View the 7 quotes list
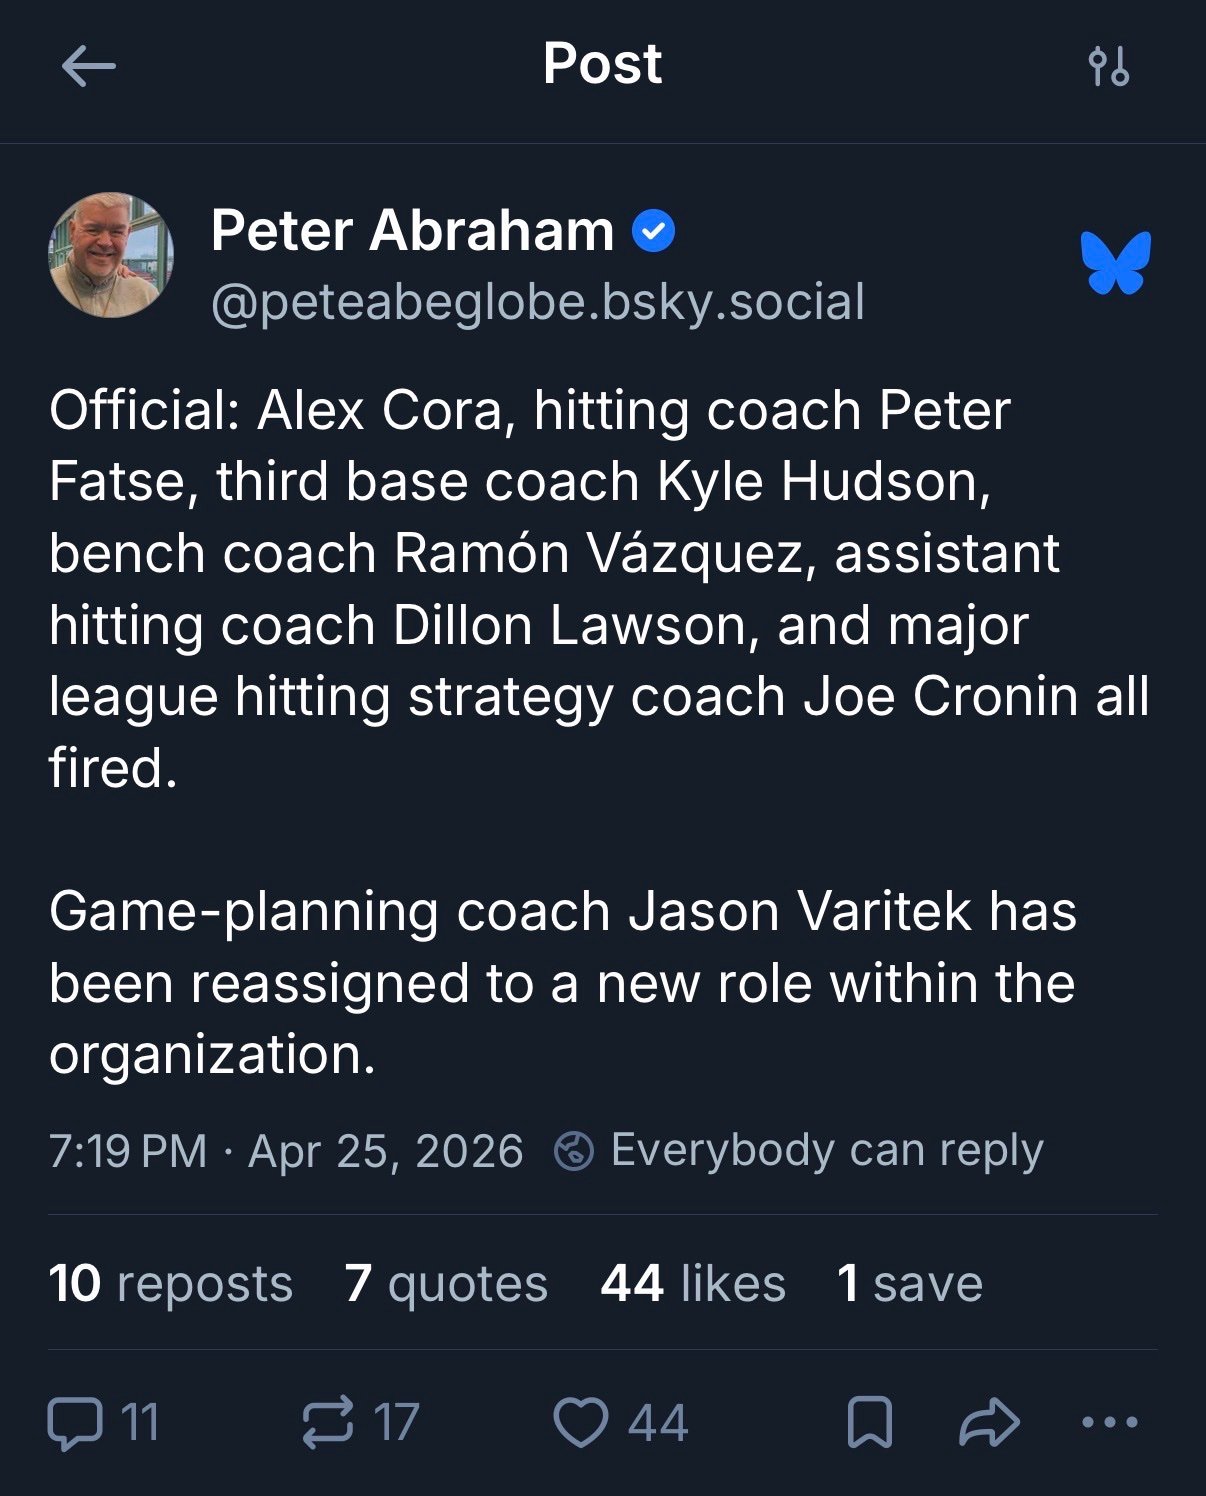The image size is (1206, 1496). click(446, 1283)
